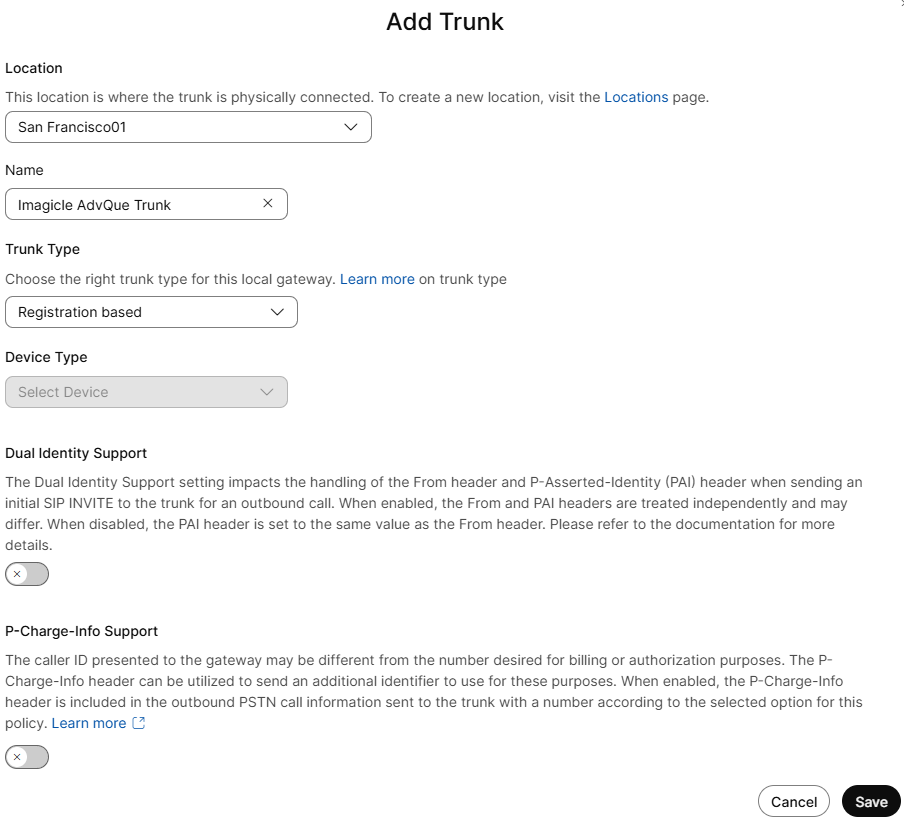Screen dimensions: 904x821
Task: Turn on P-Charge-Info Support toggle
Action: pyautogui.click(x=27, y=757)
